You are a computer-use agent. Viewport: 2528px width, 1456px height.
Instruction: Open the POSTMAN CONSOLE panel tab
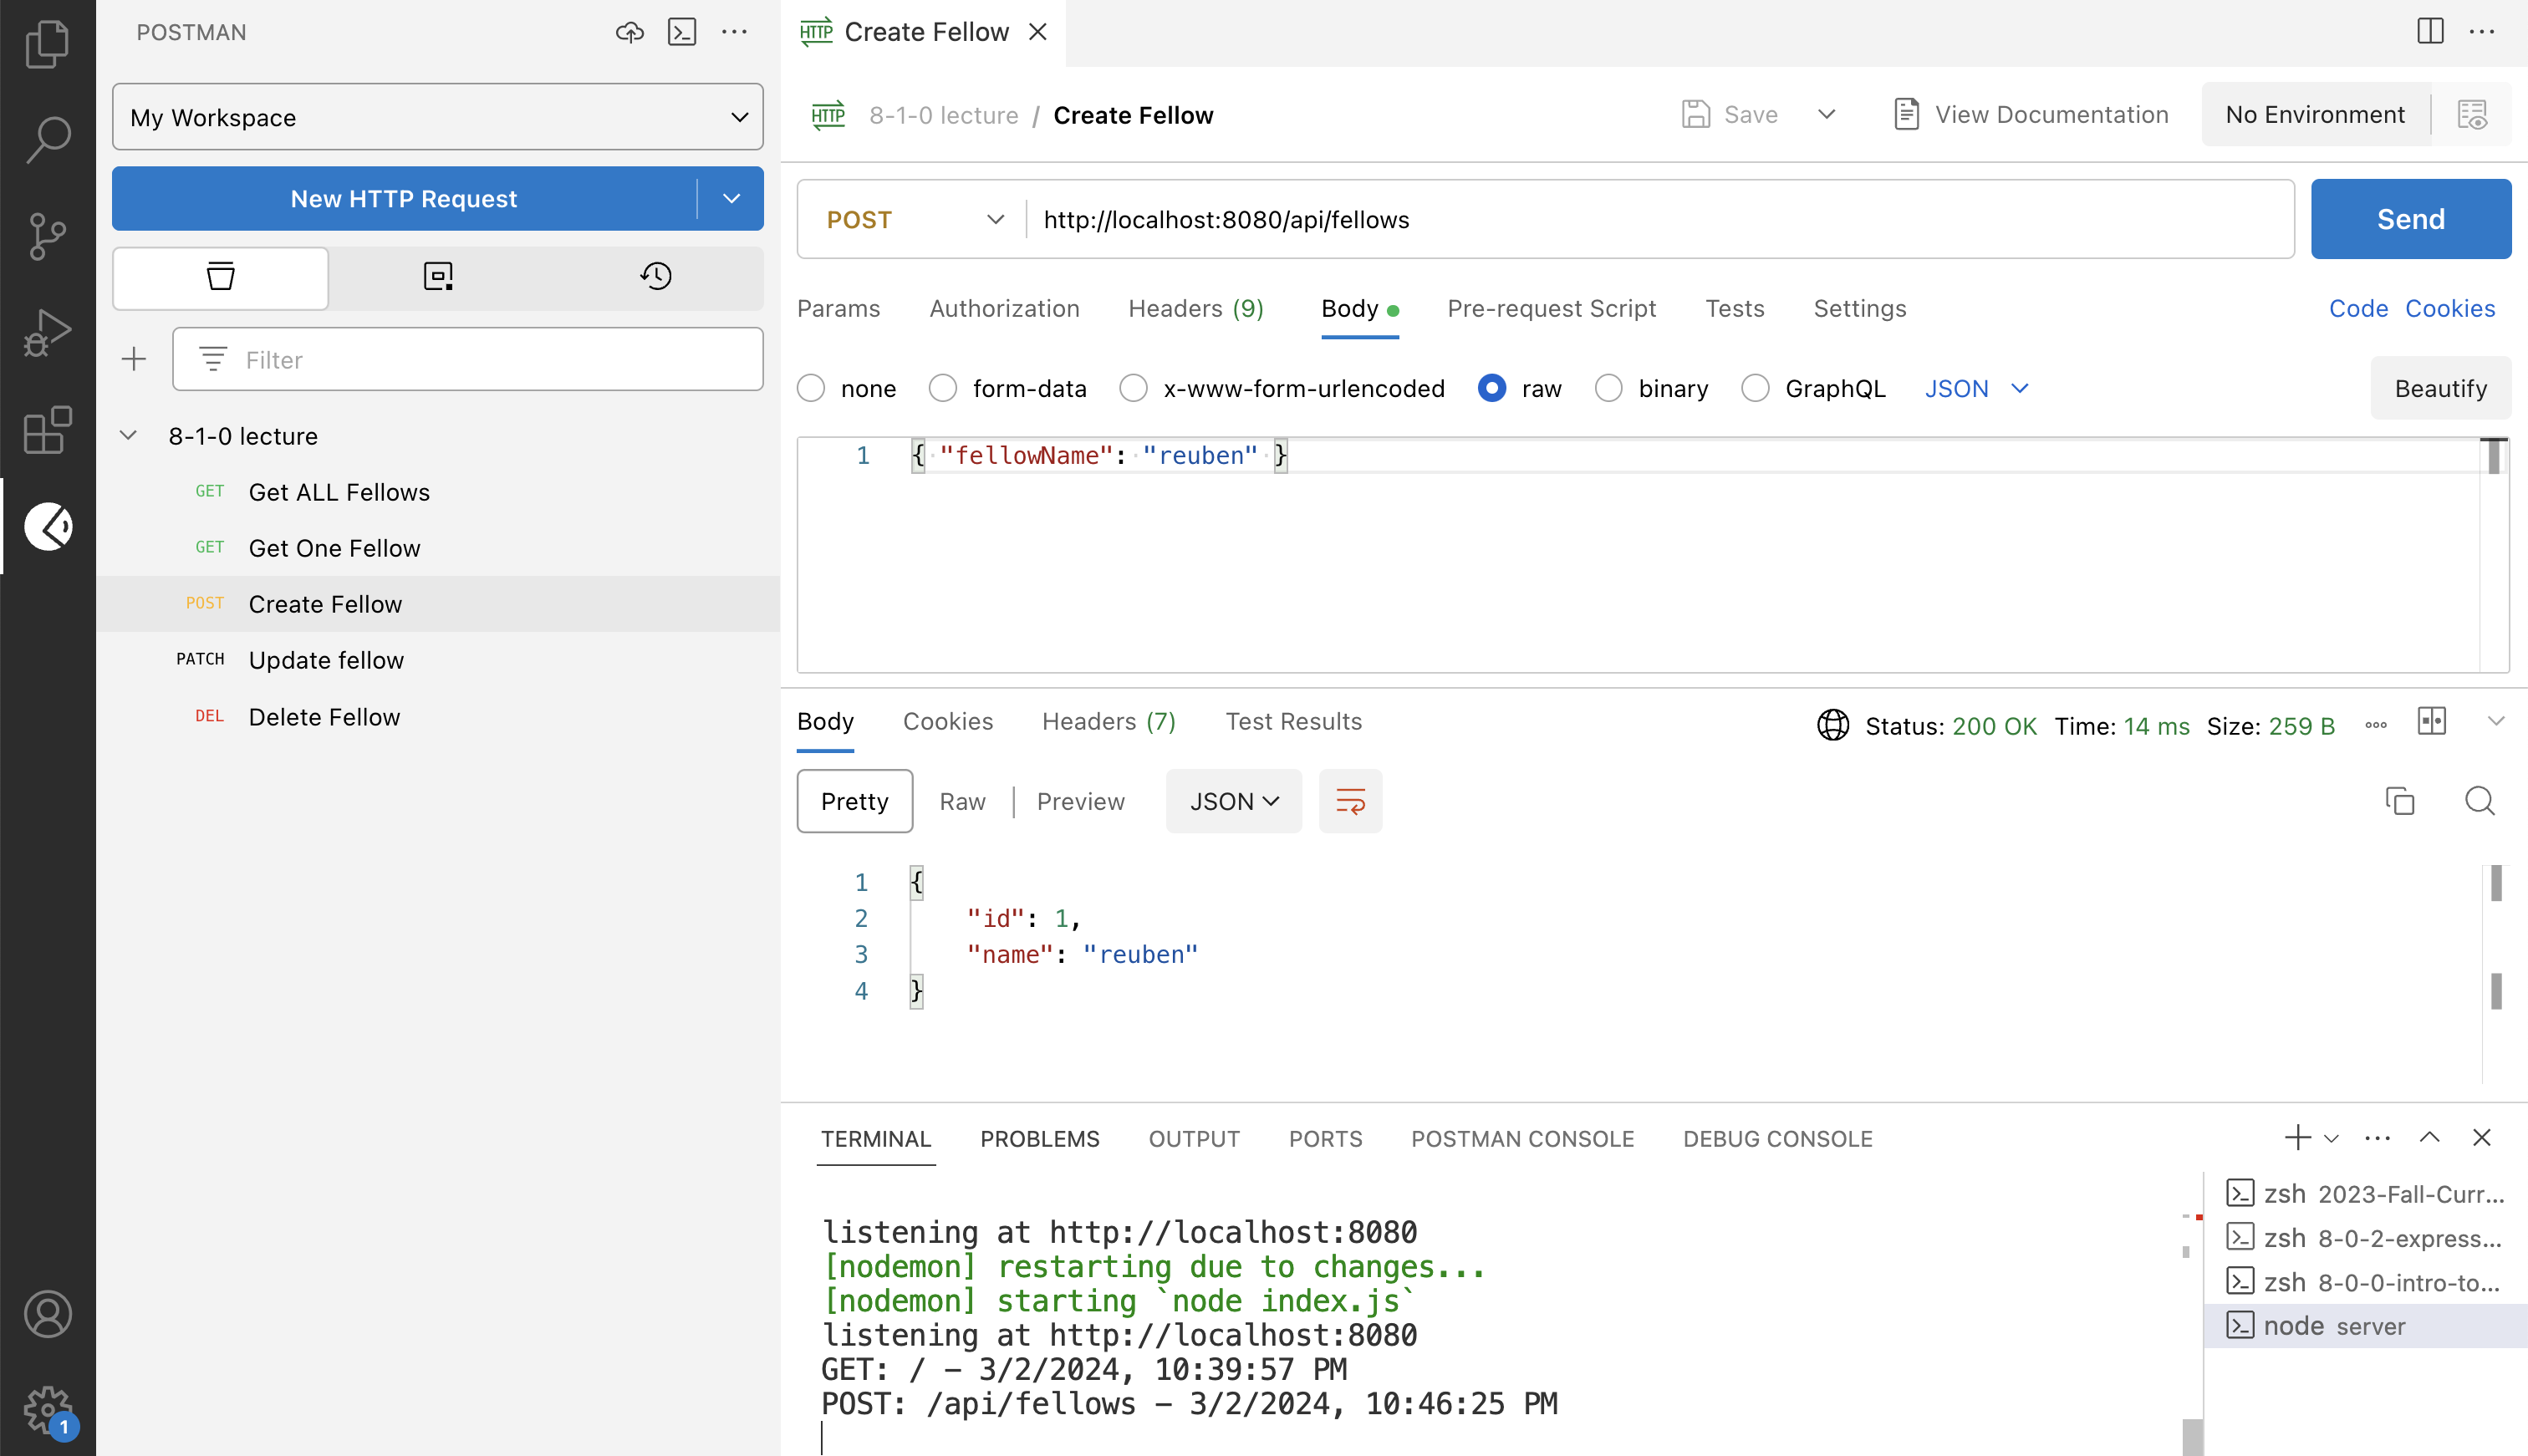(x=1522, y=1139)
